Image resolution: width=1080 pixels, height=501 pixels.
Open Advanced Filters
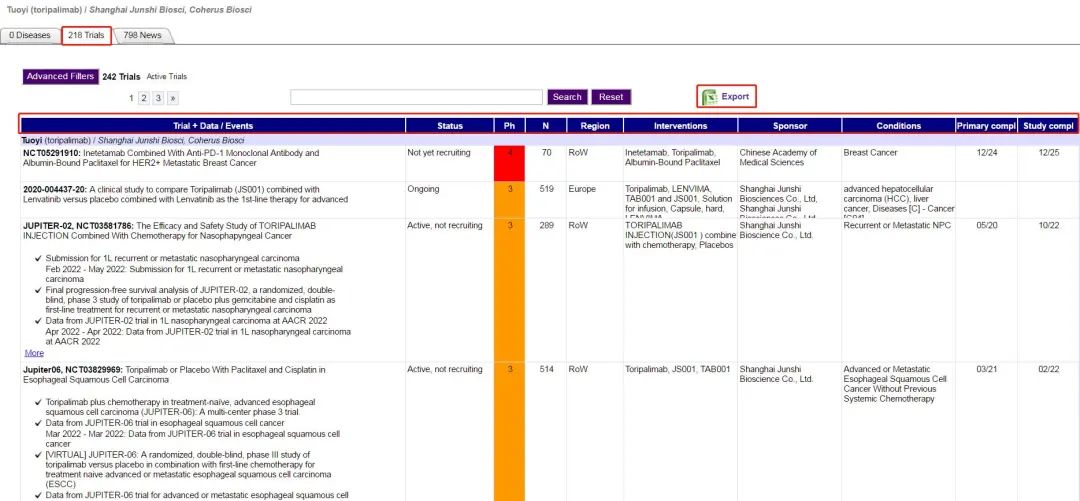click(x=61, y=76)
